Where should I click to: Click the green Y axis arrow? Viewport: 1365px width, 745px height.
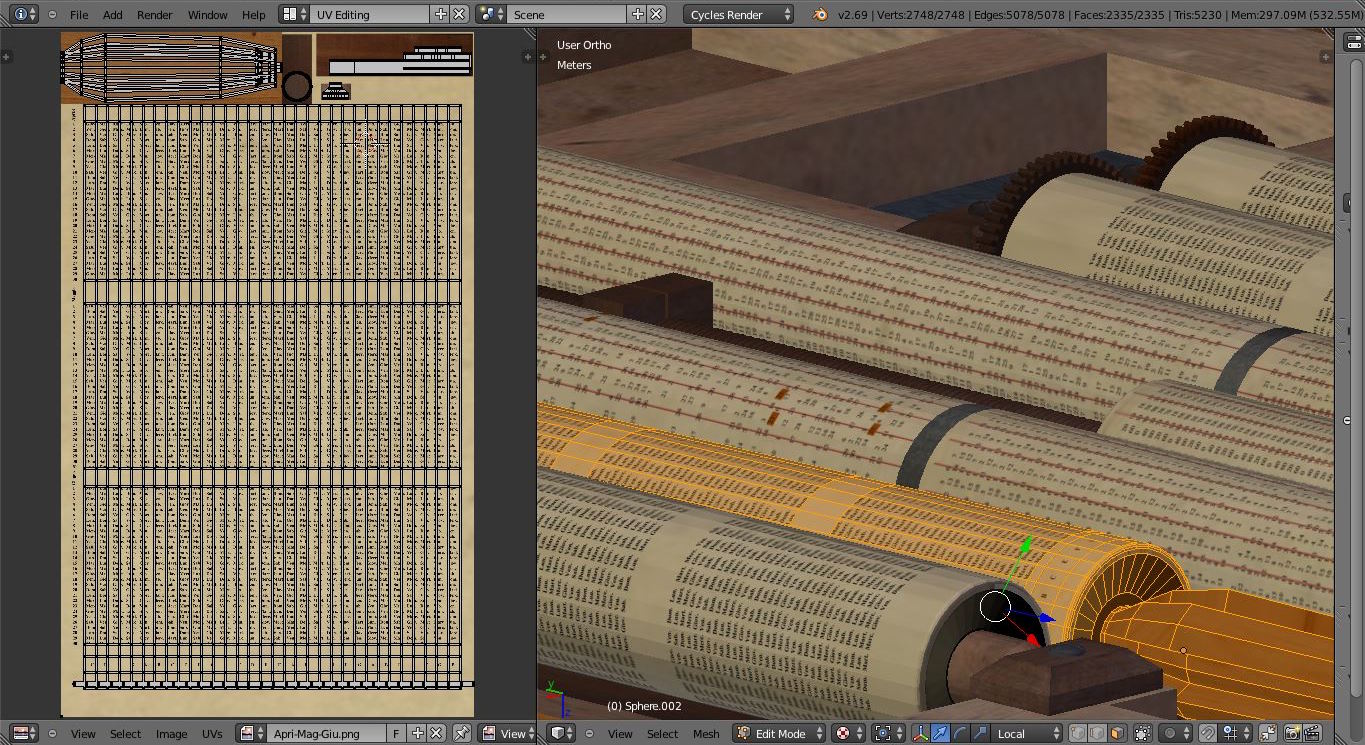(x=1025, y=546)
